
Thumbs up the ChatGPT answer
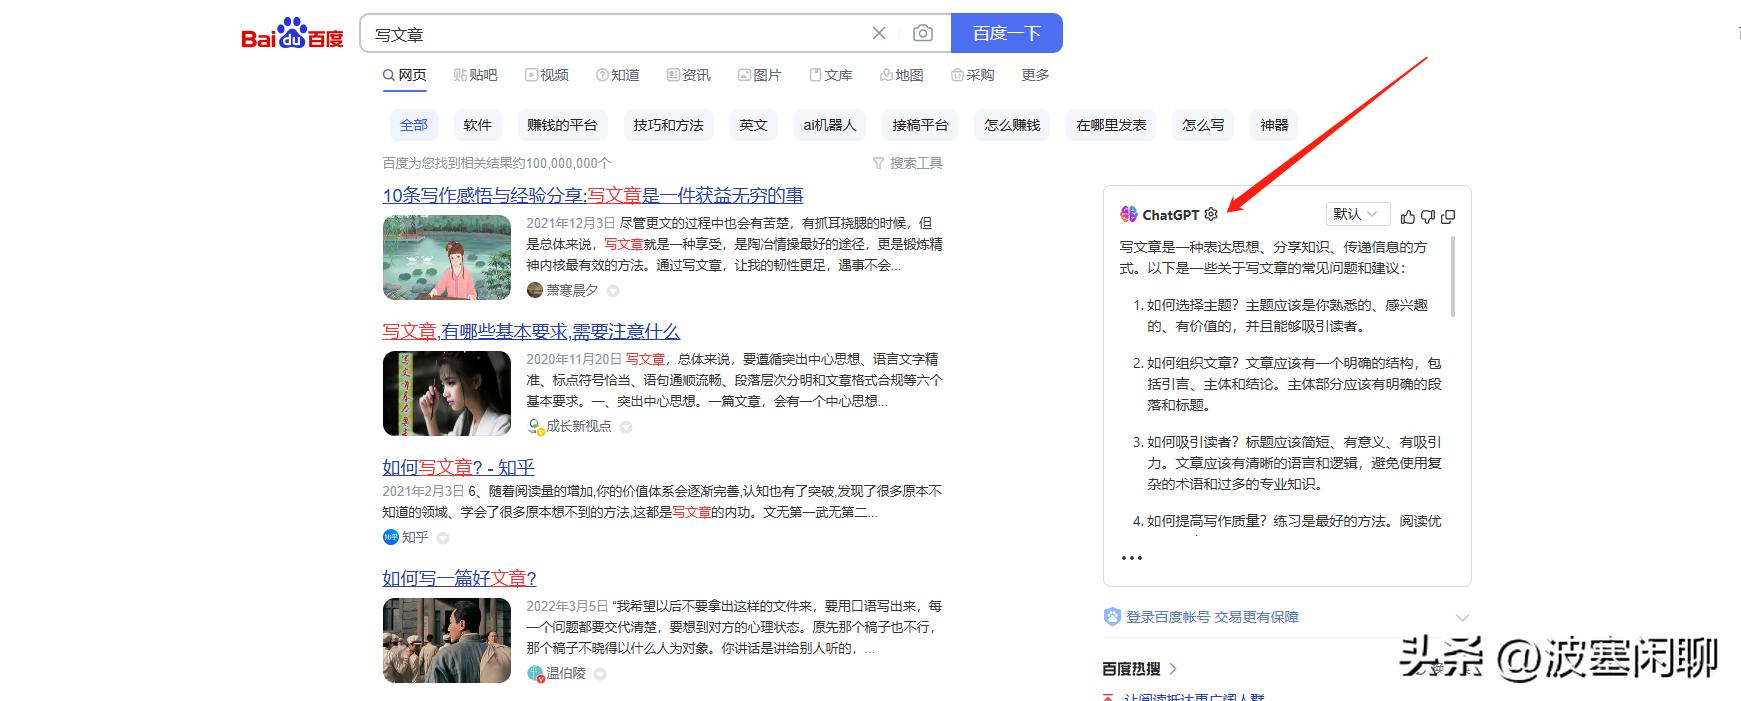click(1408, 216)
